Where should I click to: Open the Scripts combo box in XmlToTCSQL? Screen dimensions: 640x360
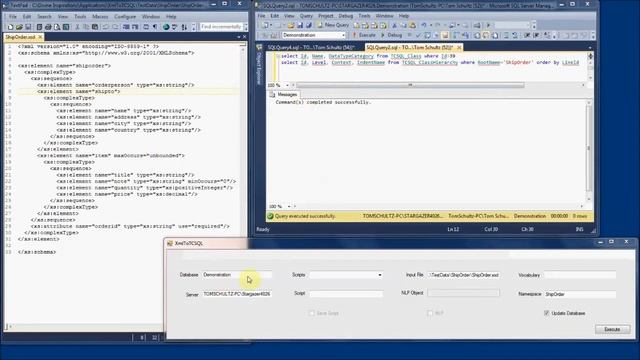(x=346, y=275)
